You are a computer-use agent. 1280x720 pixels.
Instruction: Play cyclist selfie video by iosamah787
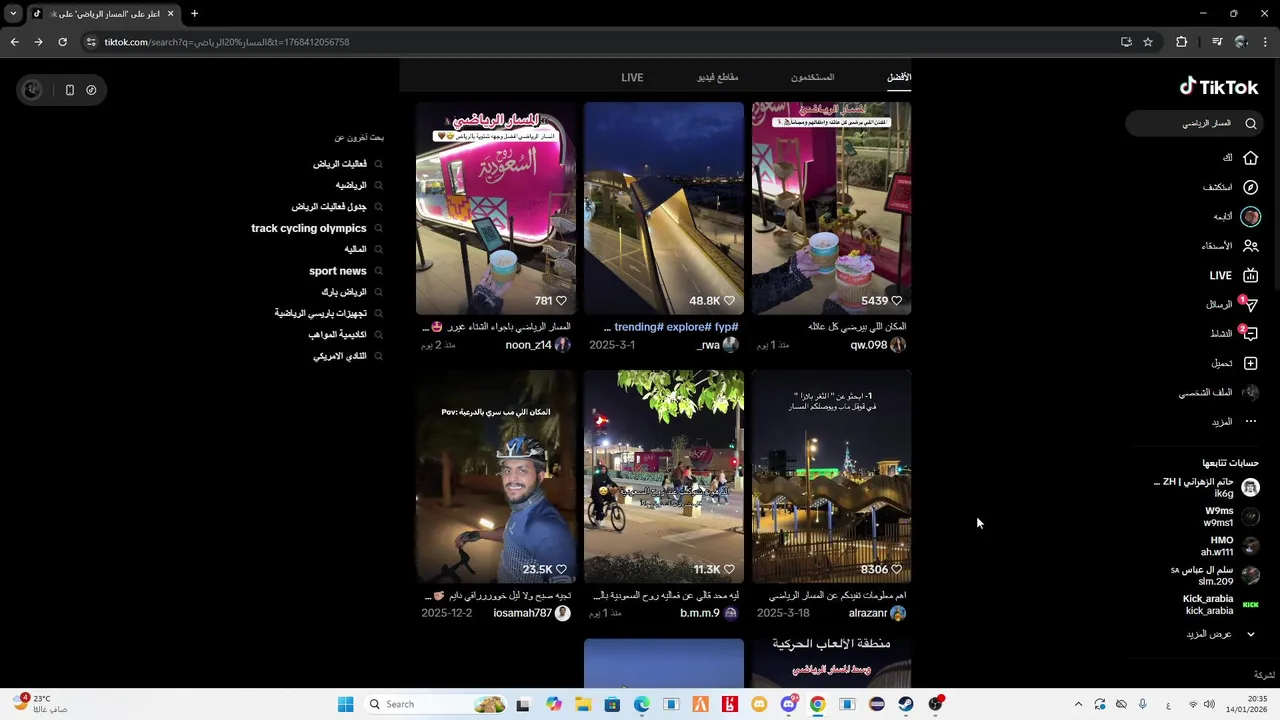pyautogui.click(x=496, y=477)
